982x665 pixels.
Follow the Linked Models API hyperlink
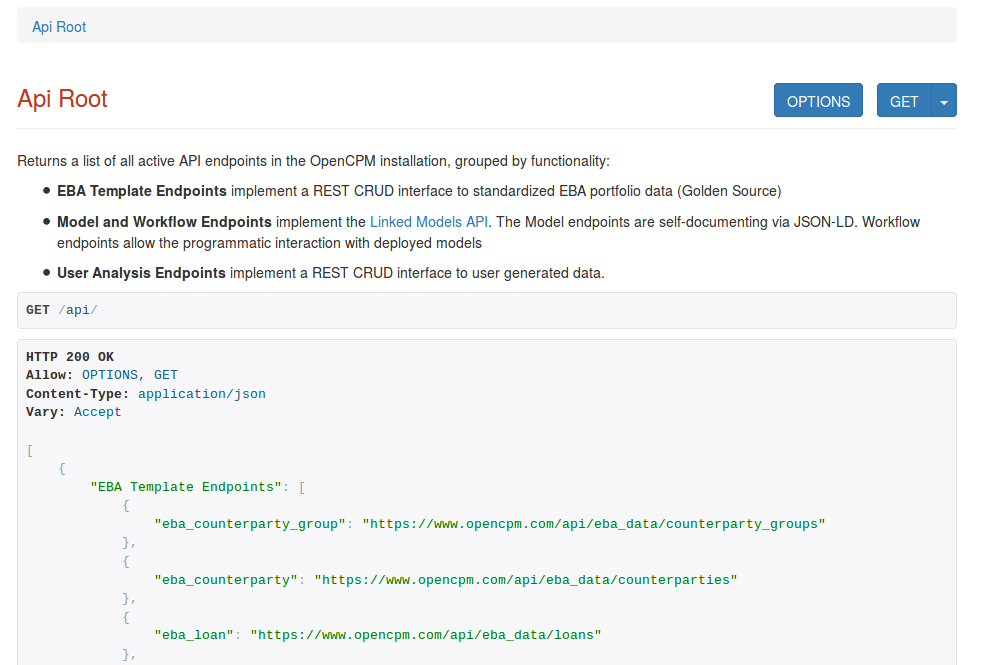pyautogui.click(x=428, y=221)
